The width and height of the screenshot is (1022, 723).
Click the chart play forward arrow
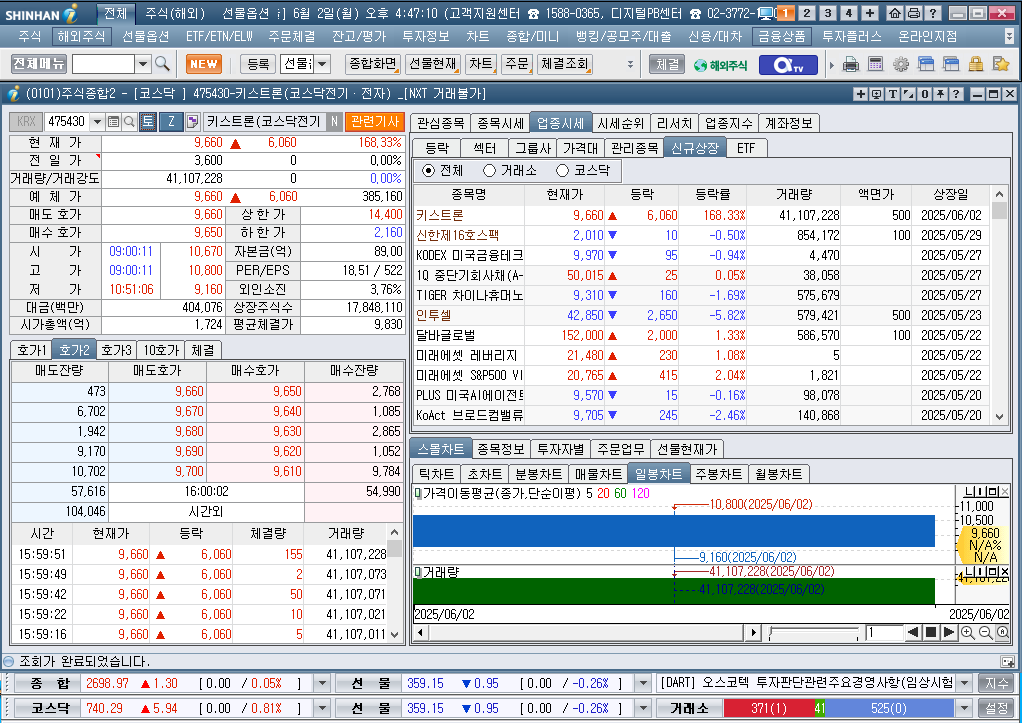949,632
